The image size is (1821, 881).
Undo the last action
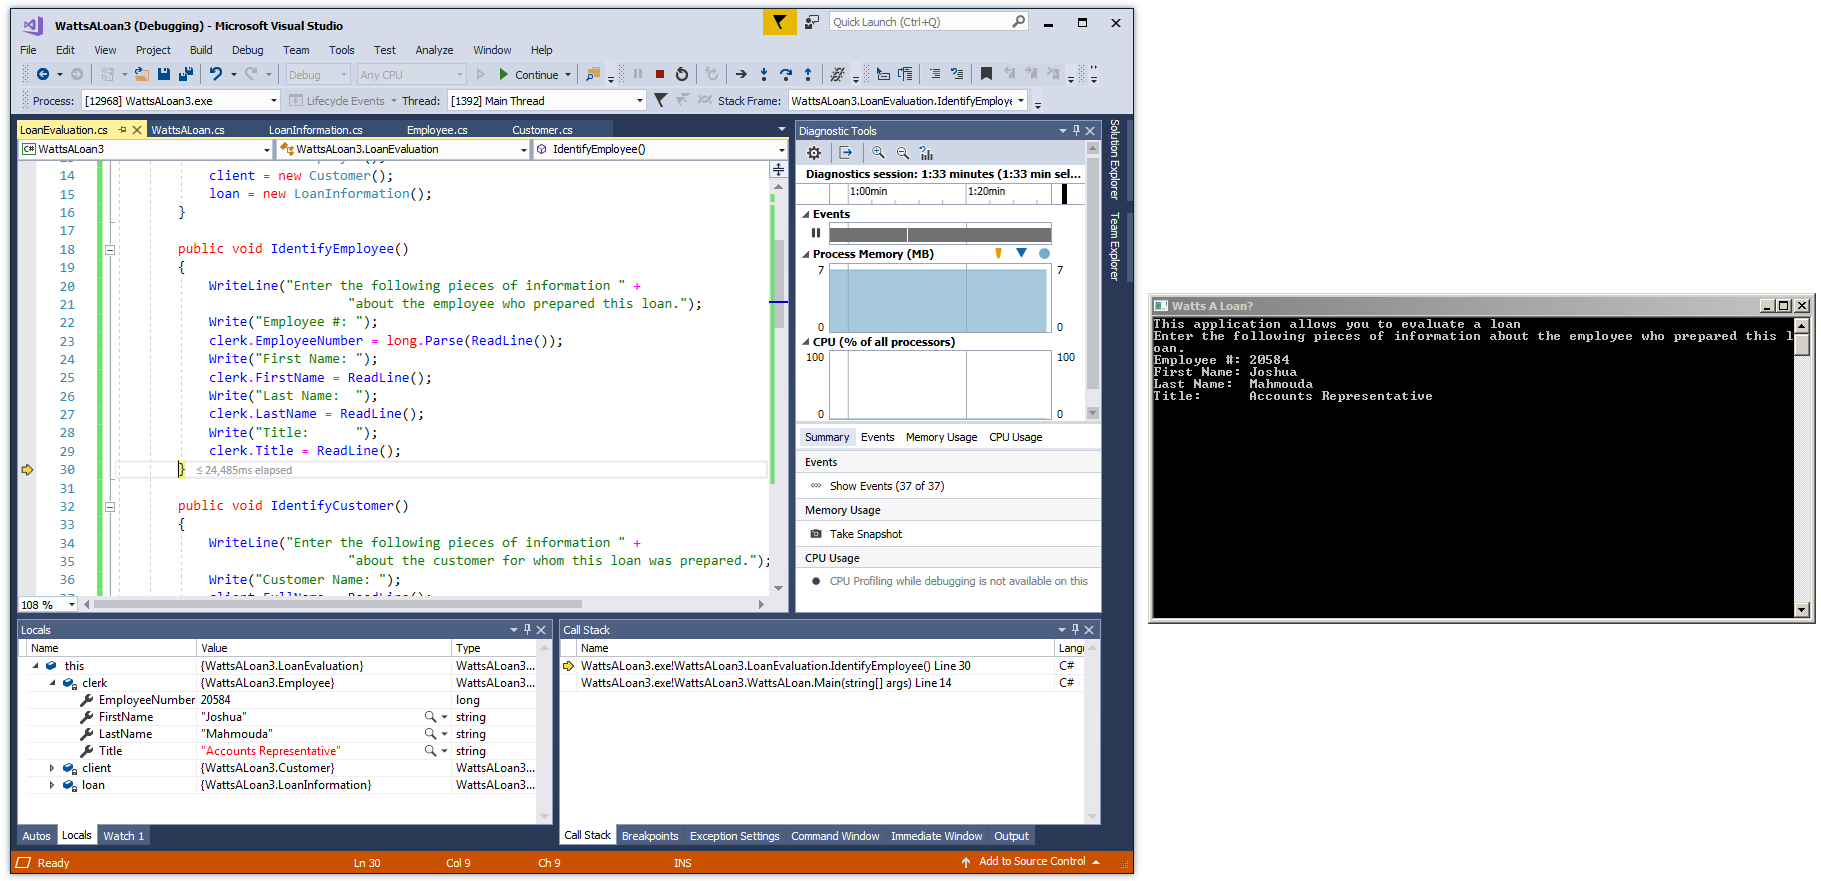click(215, 74)
